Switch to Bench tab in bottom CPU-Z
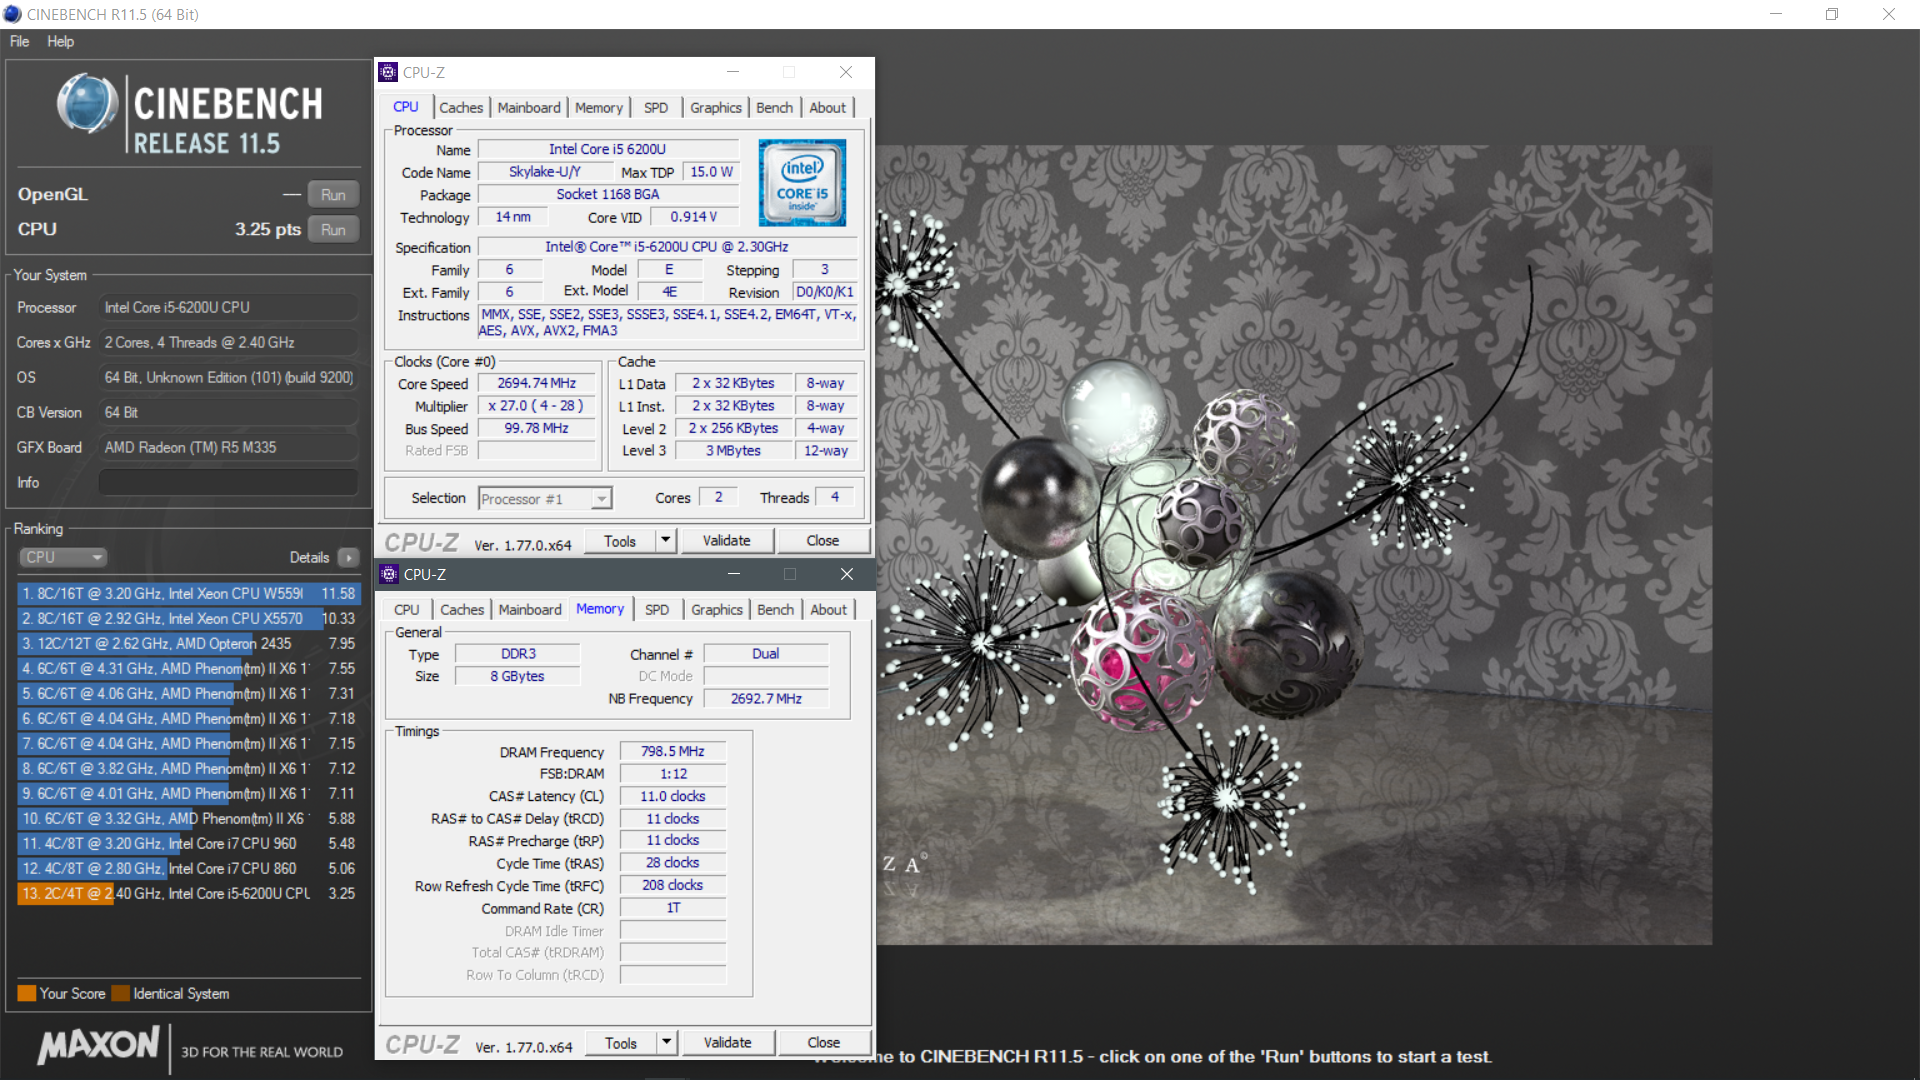1920x1080 pixels. [775, 609]
